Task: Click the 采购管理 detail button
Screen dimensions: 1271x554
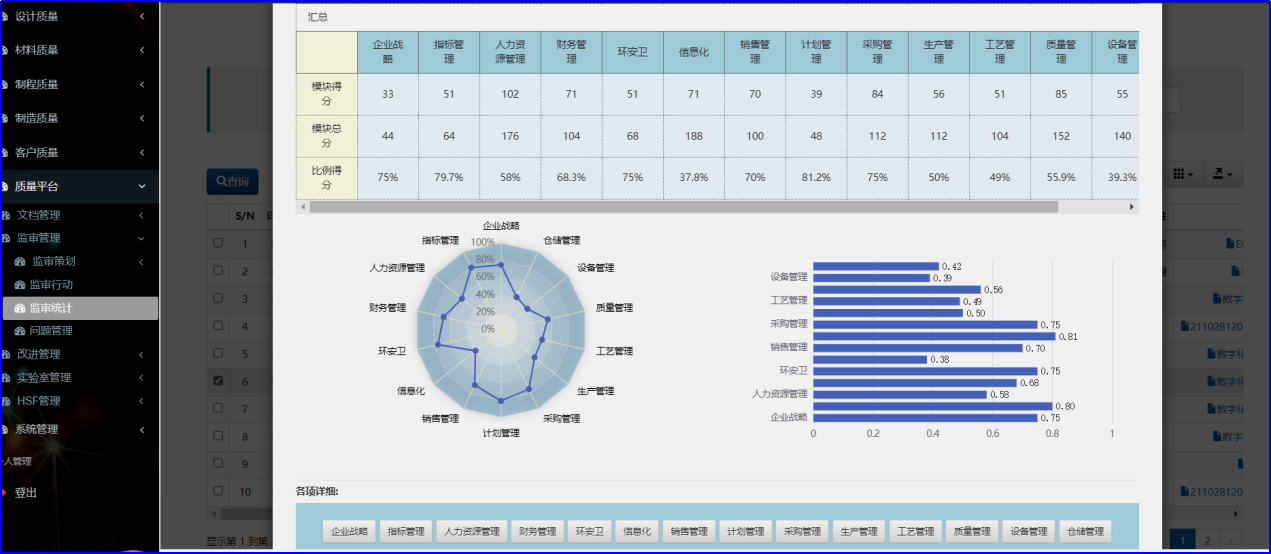Action: pyautogui.click(x=803, y=532)
